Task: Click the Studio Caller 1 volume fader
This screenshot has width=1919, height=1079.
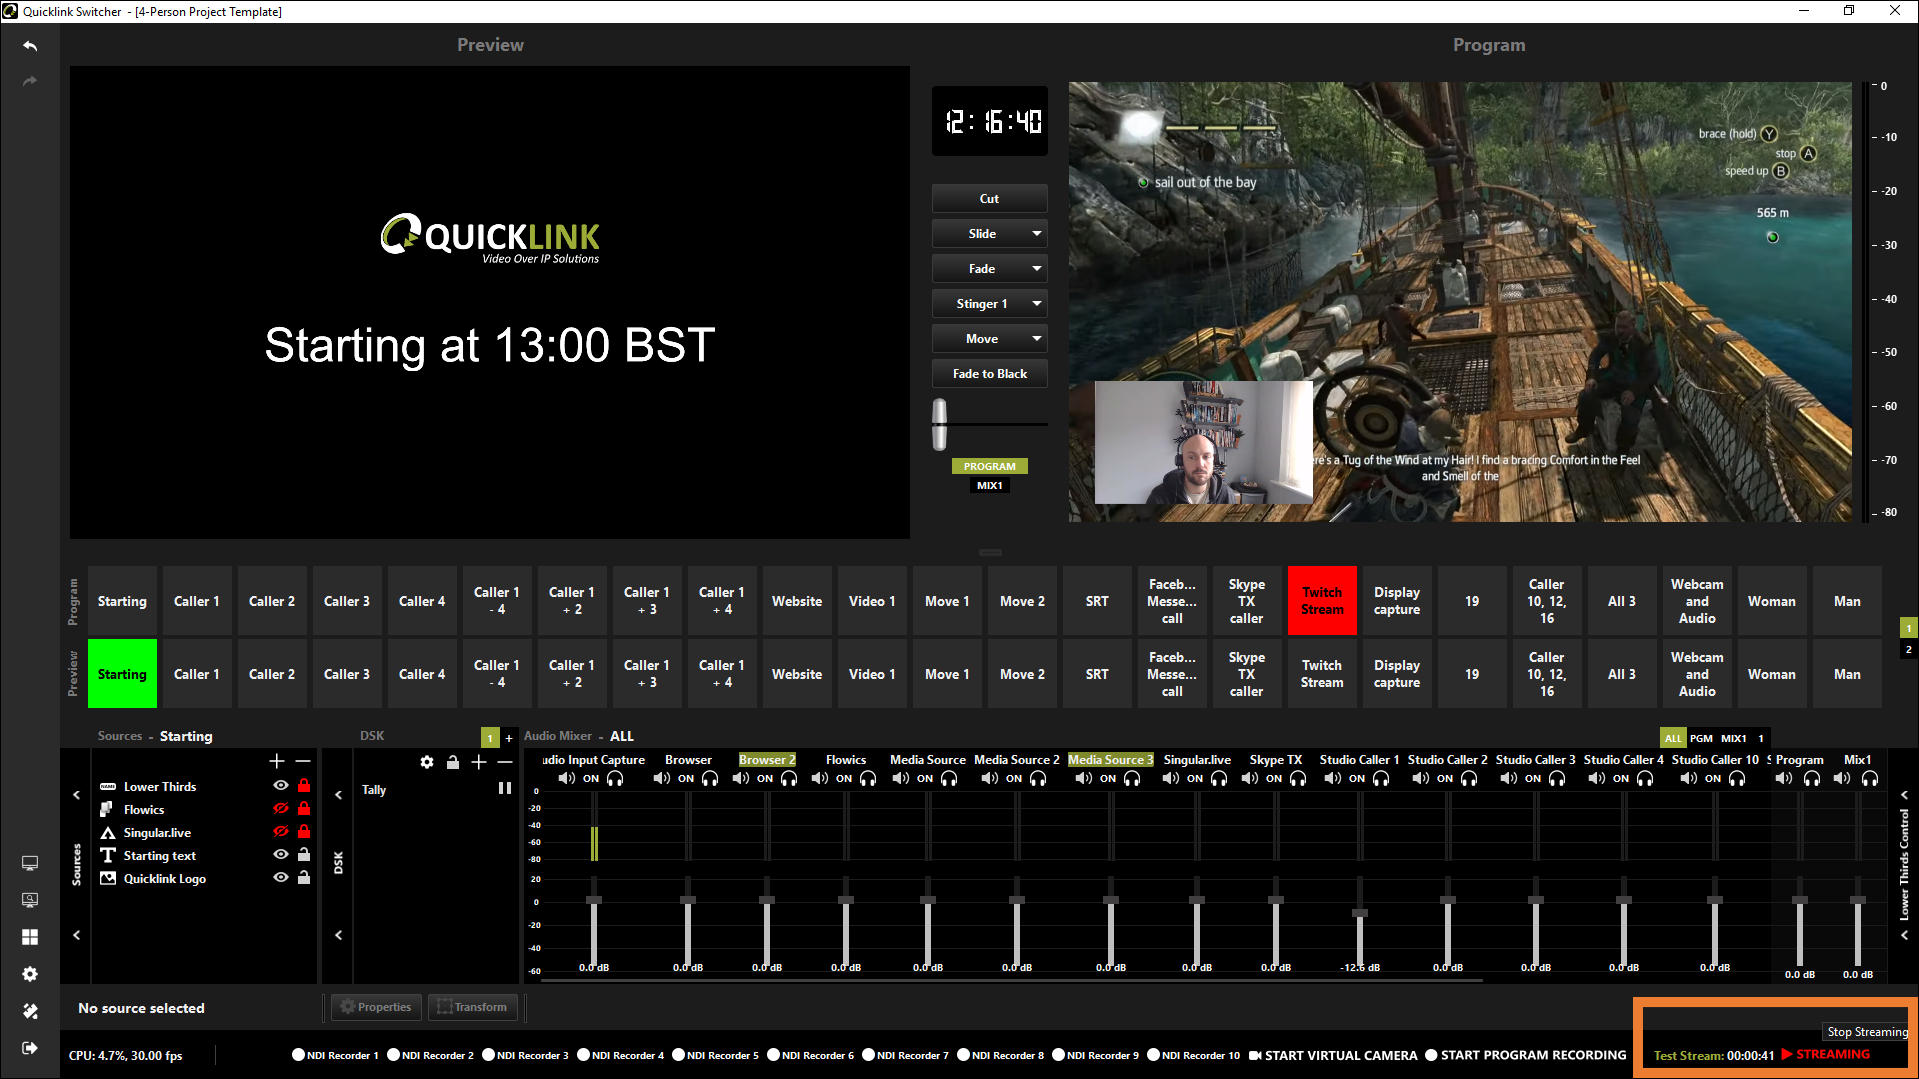Action: tap(1359, 913)
